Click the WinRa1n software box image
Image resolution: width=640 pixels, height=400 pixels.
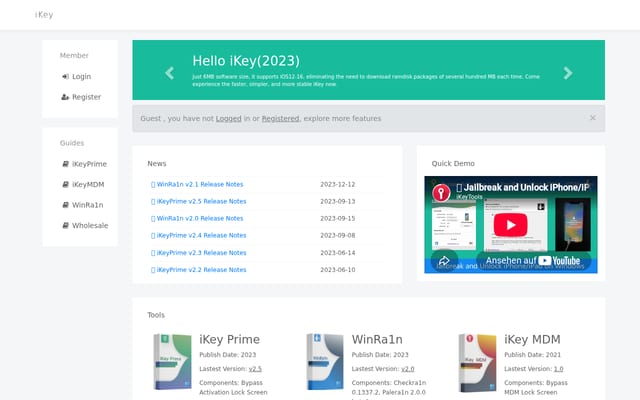click(325, 362)
